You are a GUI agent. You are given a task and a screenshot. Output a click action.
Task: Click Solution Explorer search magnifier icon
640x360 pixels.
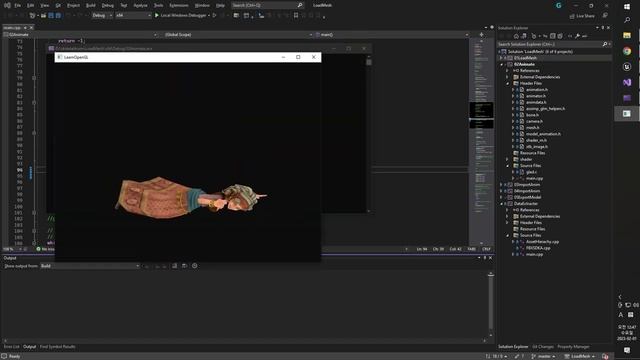pos(605,44)
